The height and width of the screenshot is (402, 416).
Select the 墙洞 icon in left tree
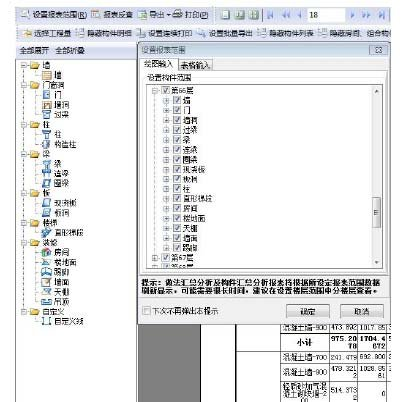(47, 105)
